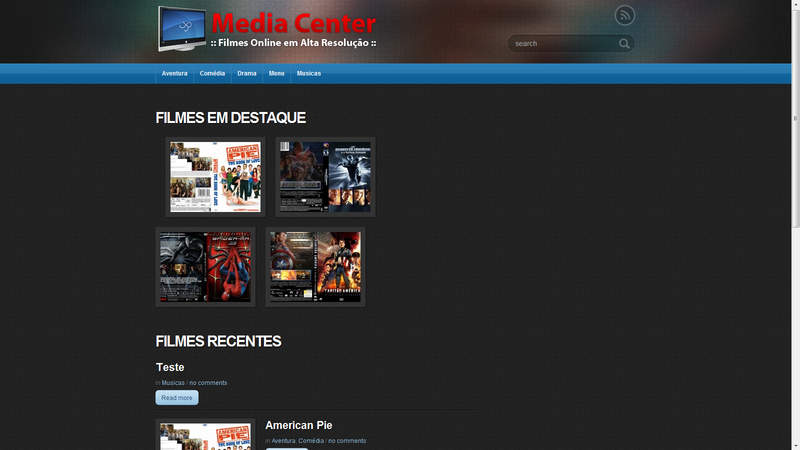Viewport: 800px width, 450px height.
Task: Open the Captain America featured cover
Action: click(315, 267)
